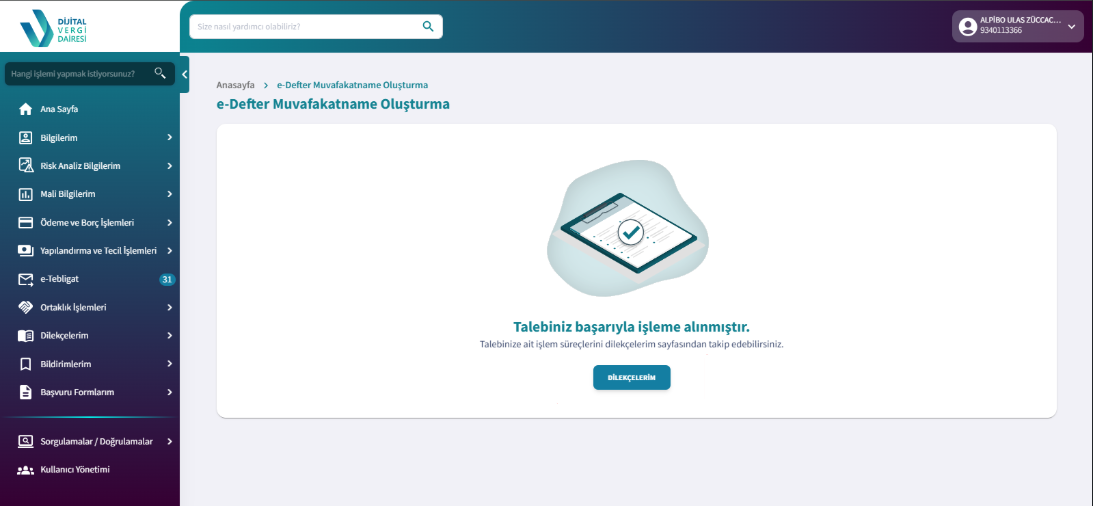
Task: Expand the Bilgilerim submenu chevron
Action: coord(170,138)
